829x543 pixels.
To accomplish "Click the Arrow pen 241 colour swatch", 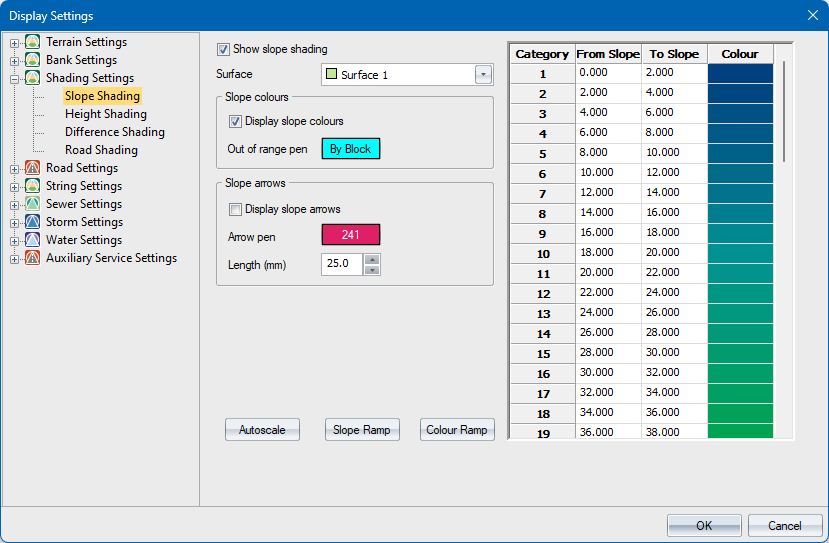I will [350, 236].
